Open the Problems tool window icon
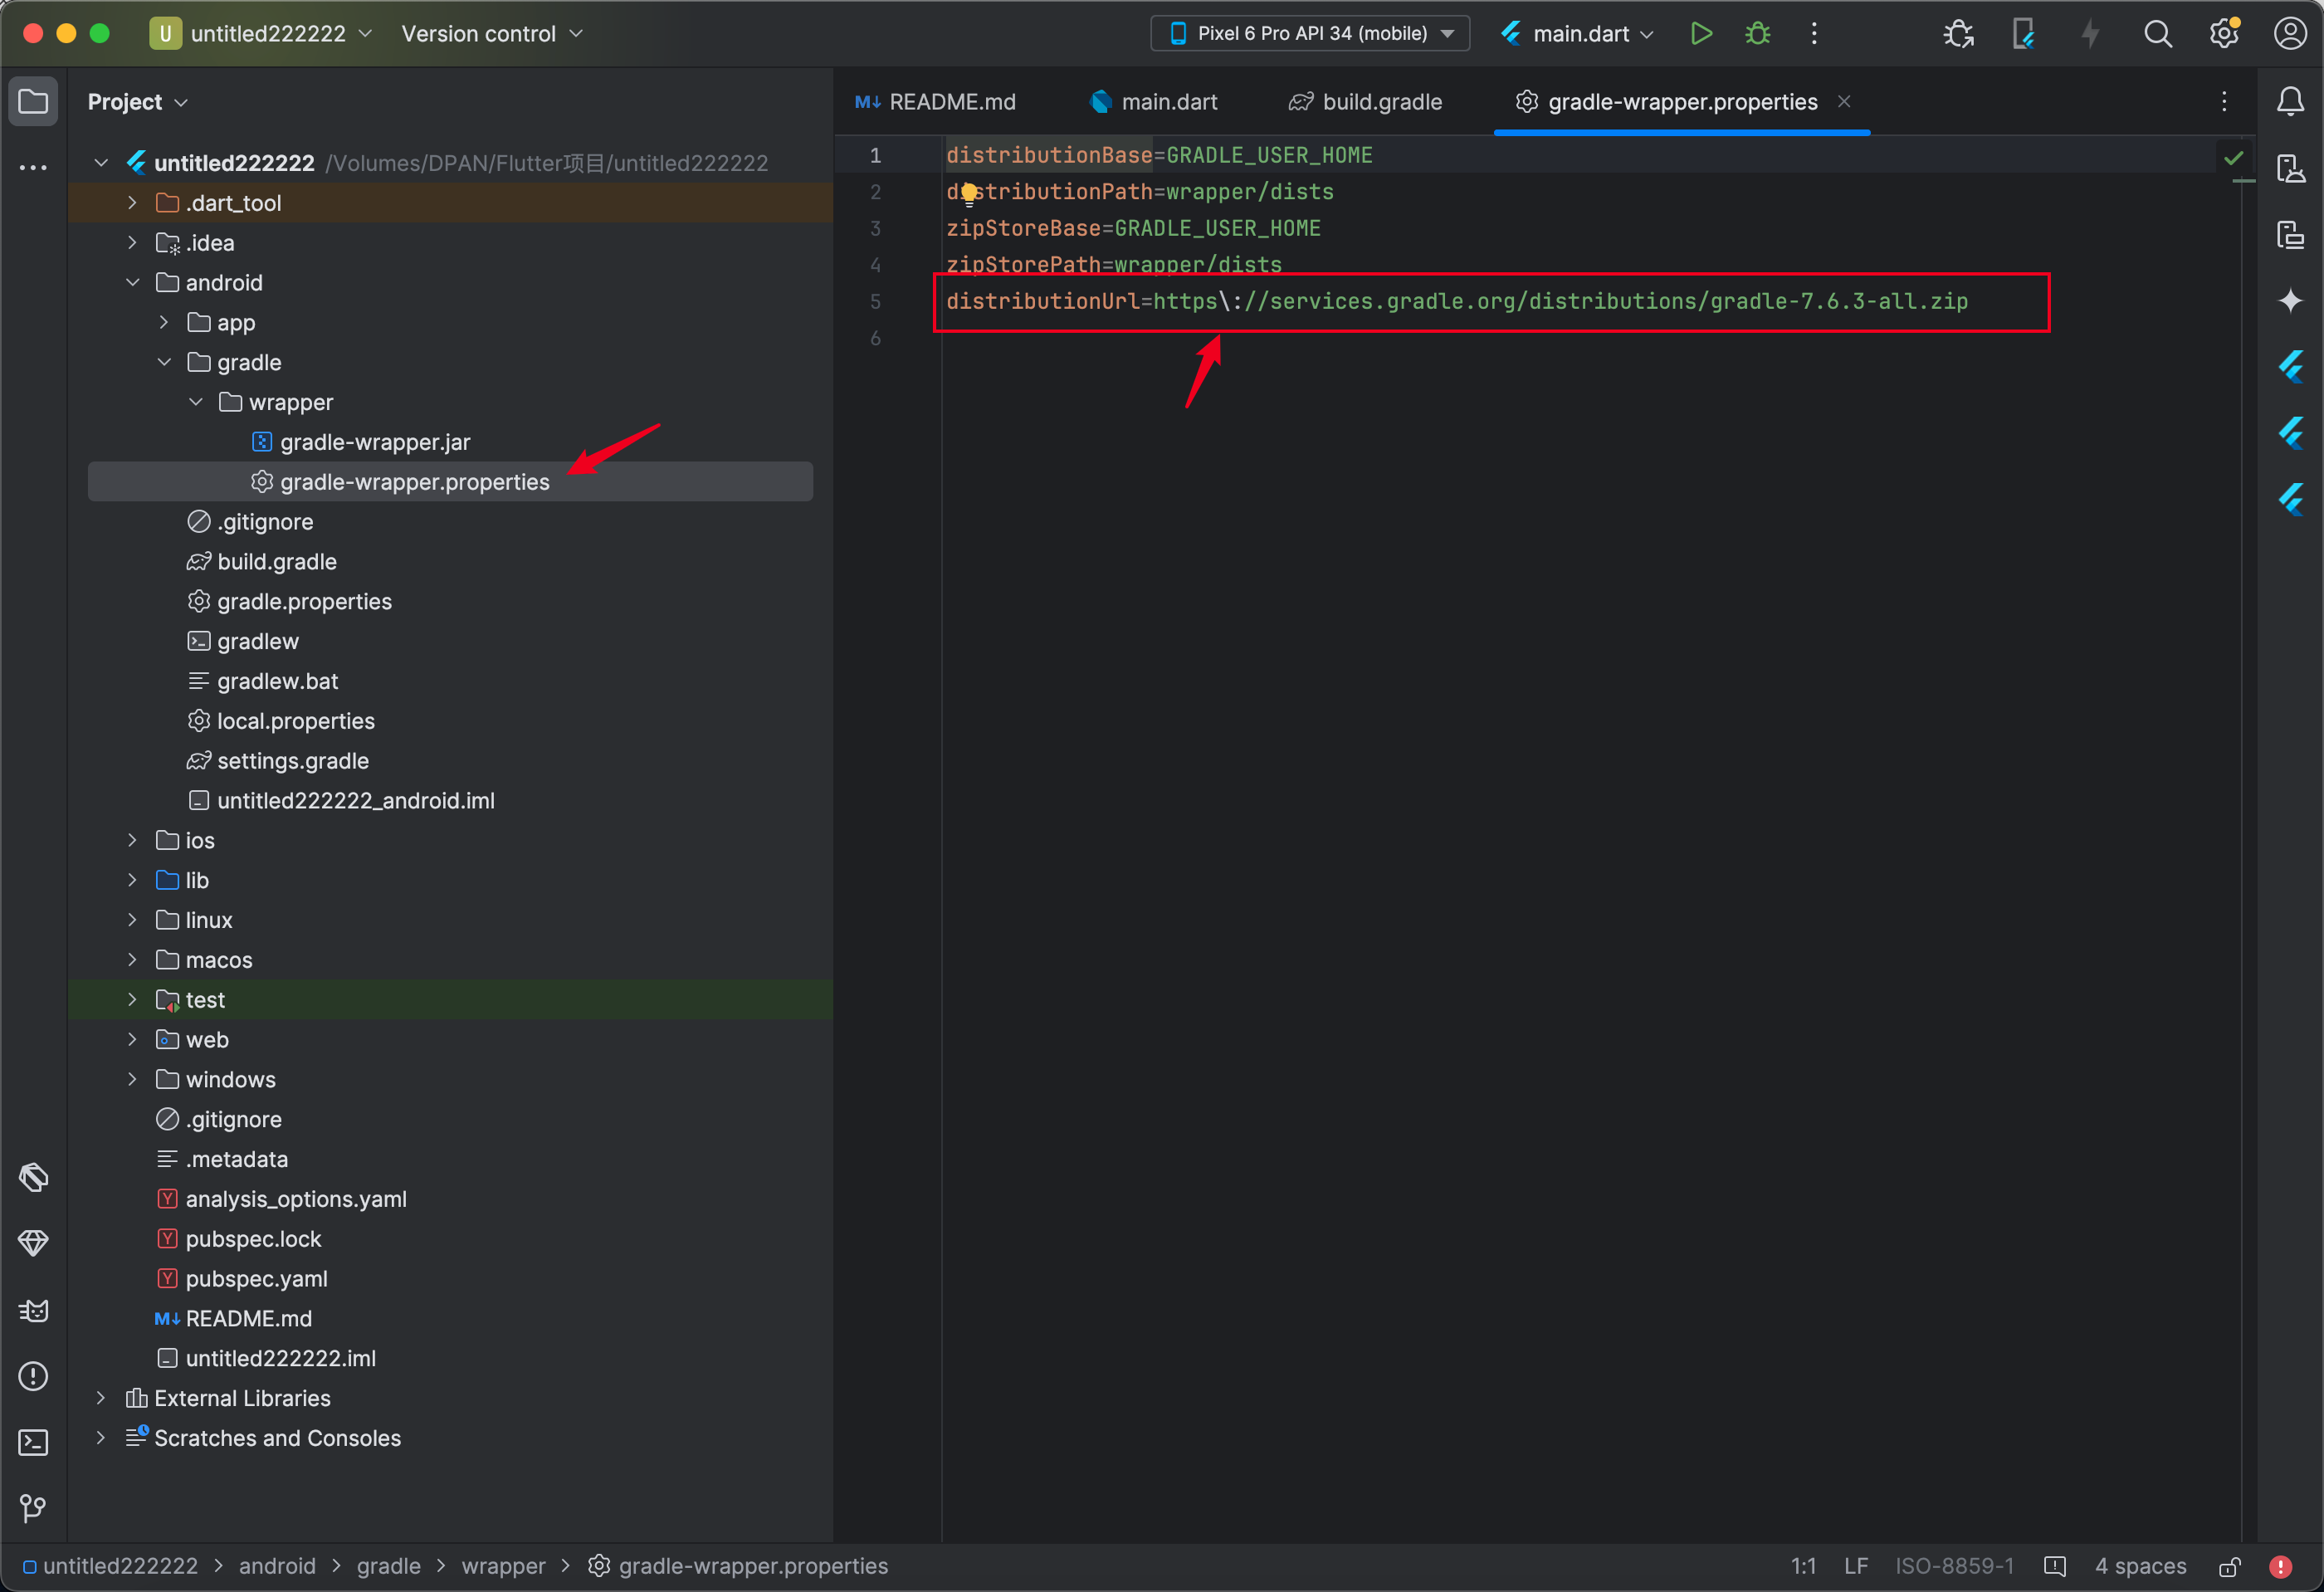Screen dimensions: 2324x1592 click(x=33, y=1376)
